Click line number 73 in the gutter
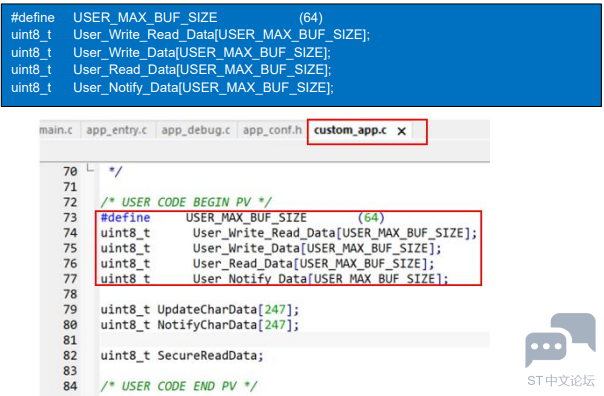Image resolution: width=604 pixels, height=396 pixels. point(70,218)
